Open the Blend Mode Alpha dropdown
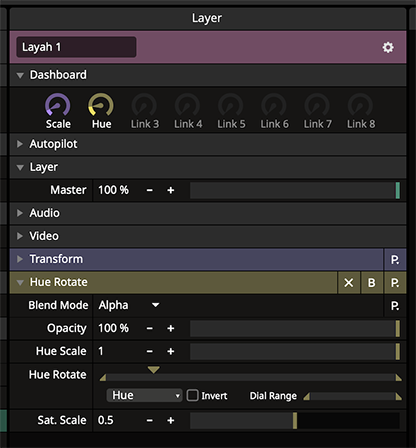The image size is (416, 448). coord(129,305)
